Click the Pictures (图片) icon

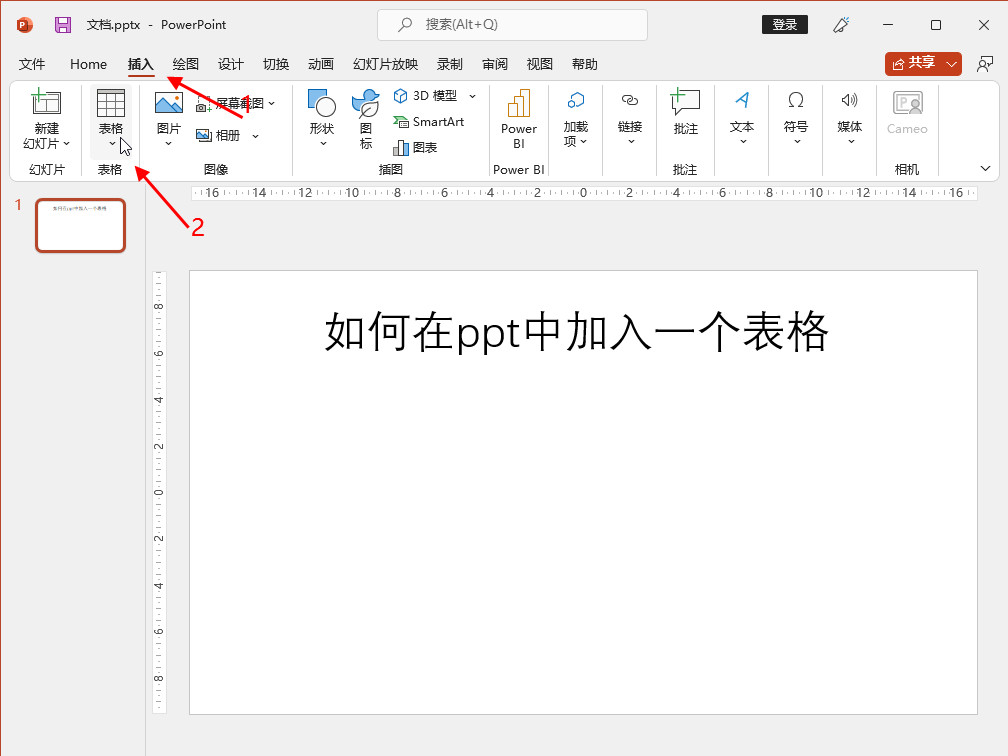coord(168,103)
